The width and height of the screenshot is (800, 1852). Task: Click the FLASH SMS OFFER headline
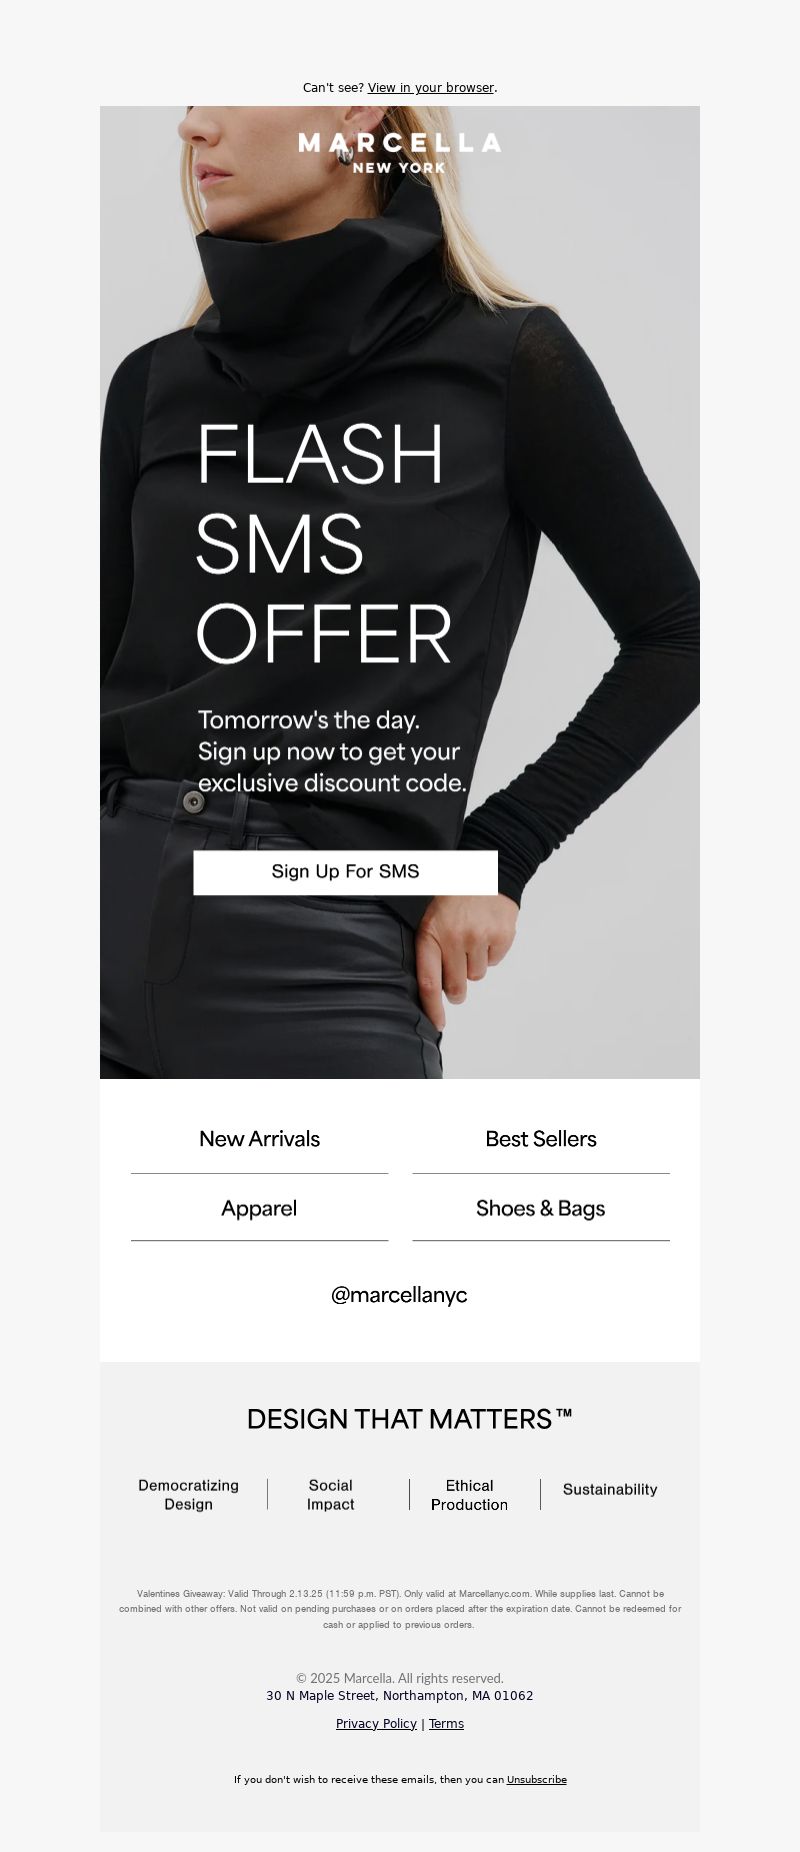tap(324, 543)
